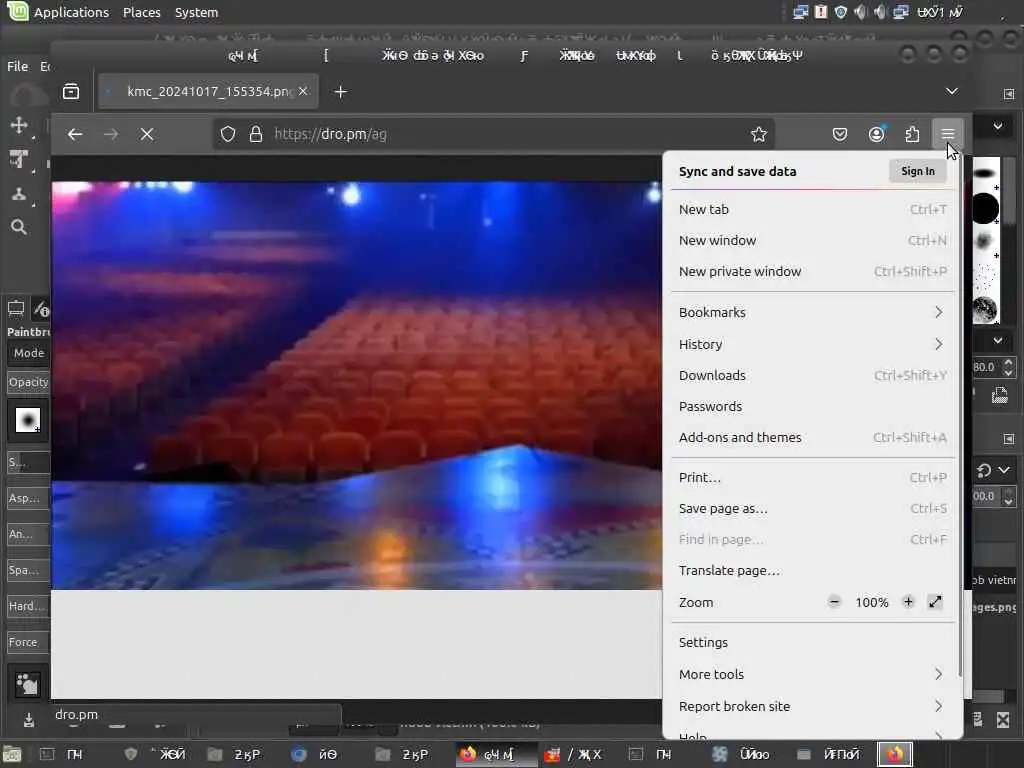Open Firefox account profile icon
Image resolution: width=1024 pixels, height=768 pixels.
tap(876, 134)
